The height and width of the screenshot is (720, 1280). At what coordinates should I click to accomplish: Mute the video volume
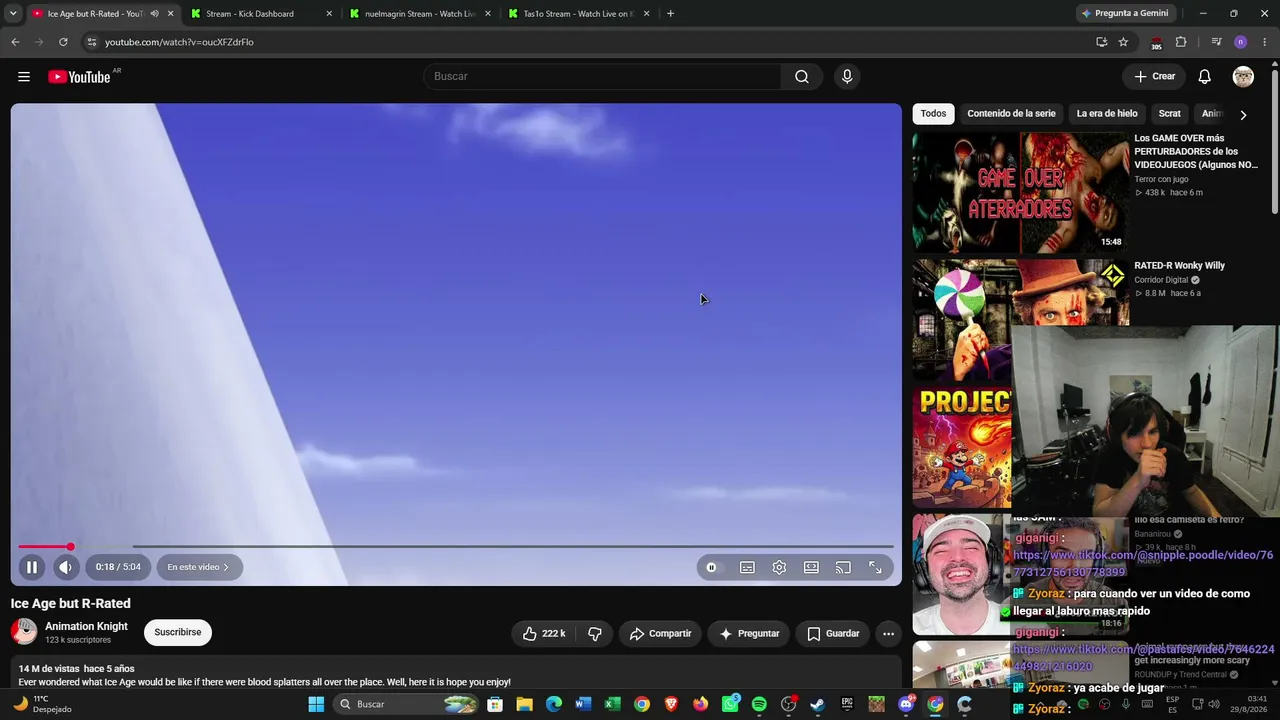[66, 567]
